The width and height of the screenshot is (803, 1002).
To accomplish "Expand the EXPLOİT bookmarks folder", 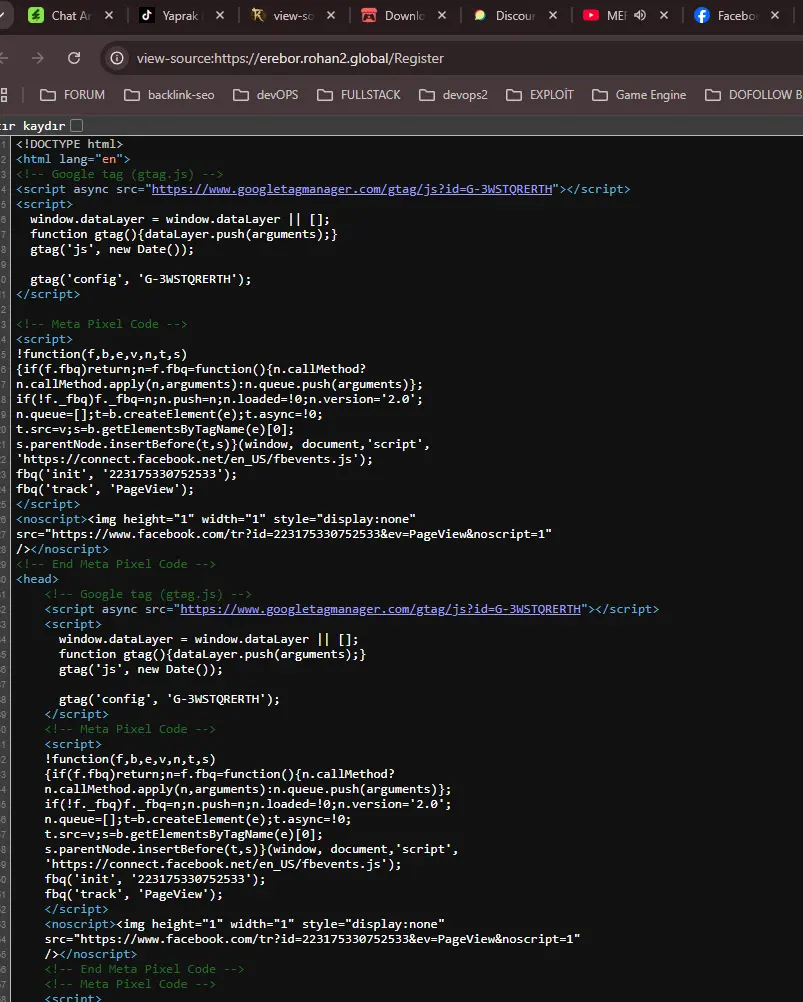I will click(539, 95).
